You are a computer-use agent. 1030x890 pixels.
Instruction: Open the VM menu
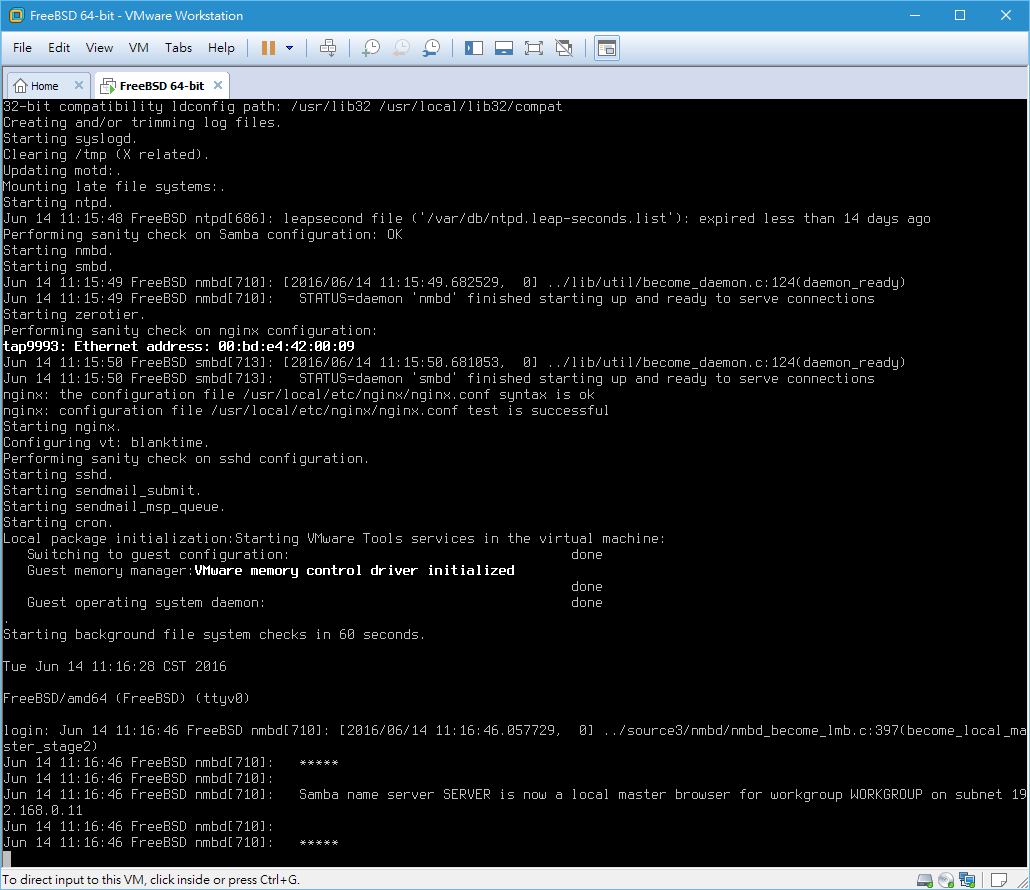[x=138, y=48]
